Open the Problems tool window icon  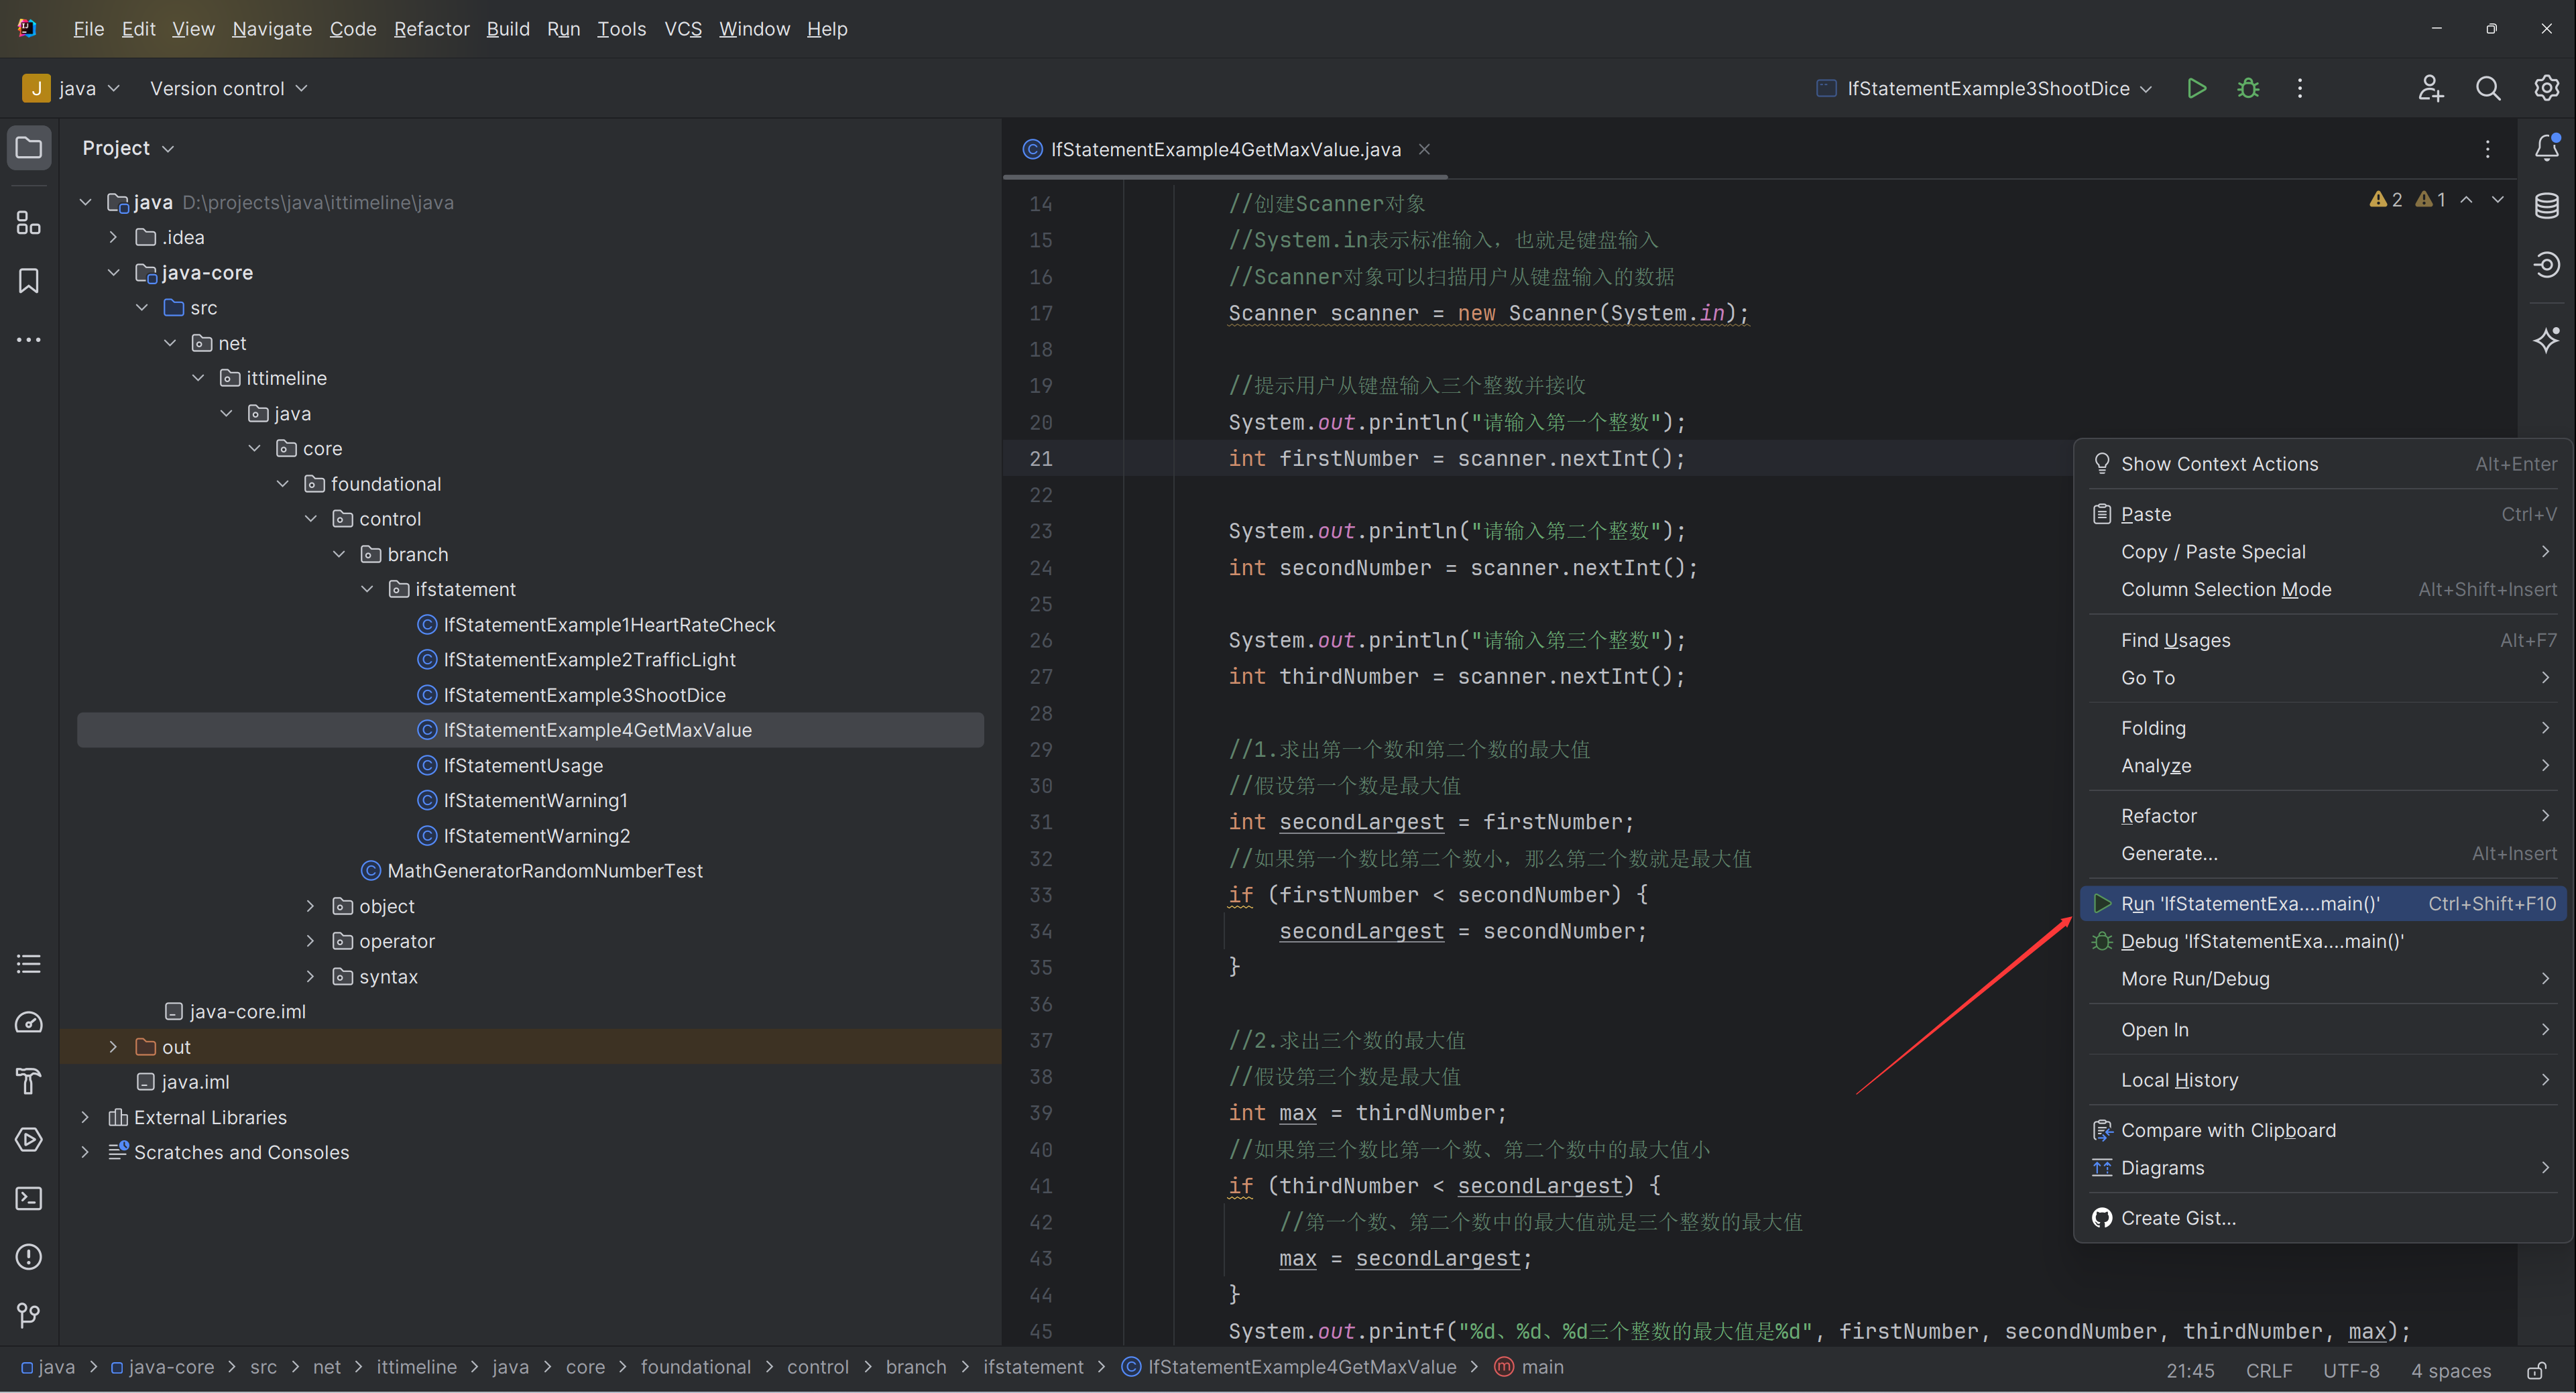tap(29, 1256)
